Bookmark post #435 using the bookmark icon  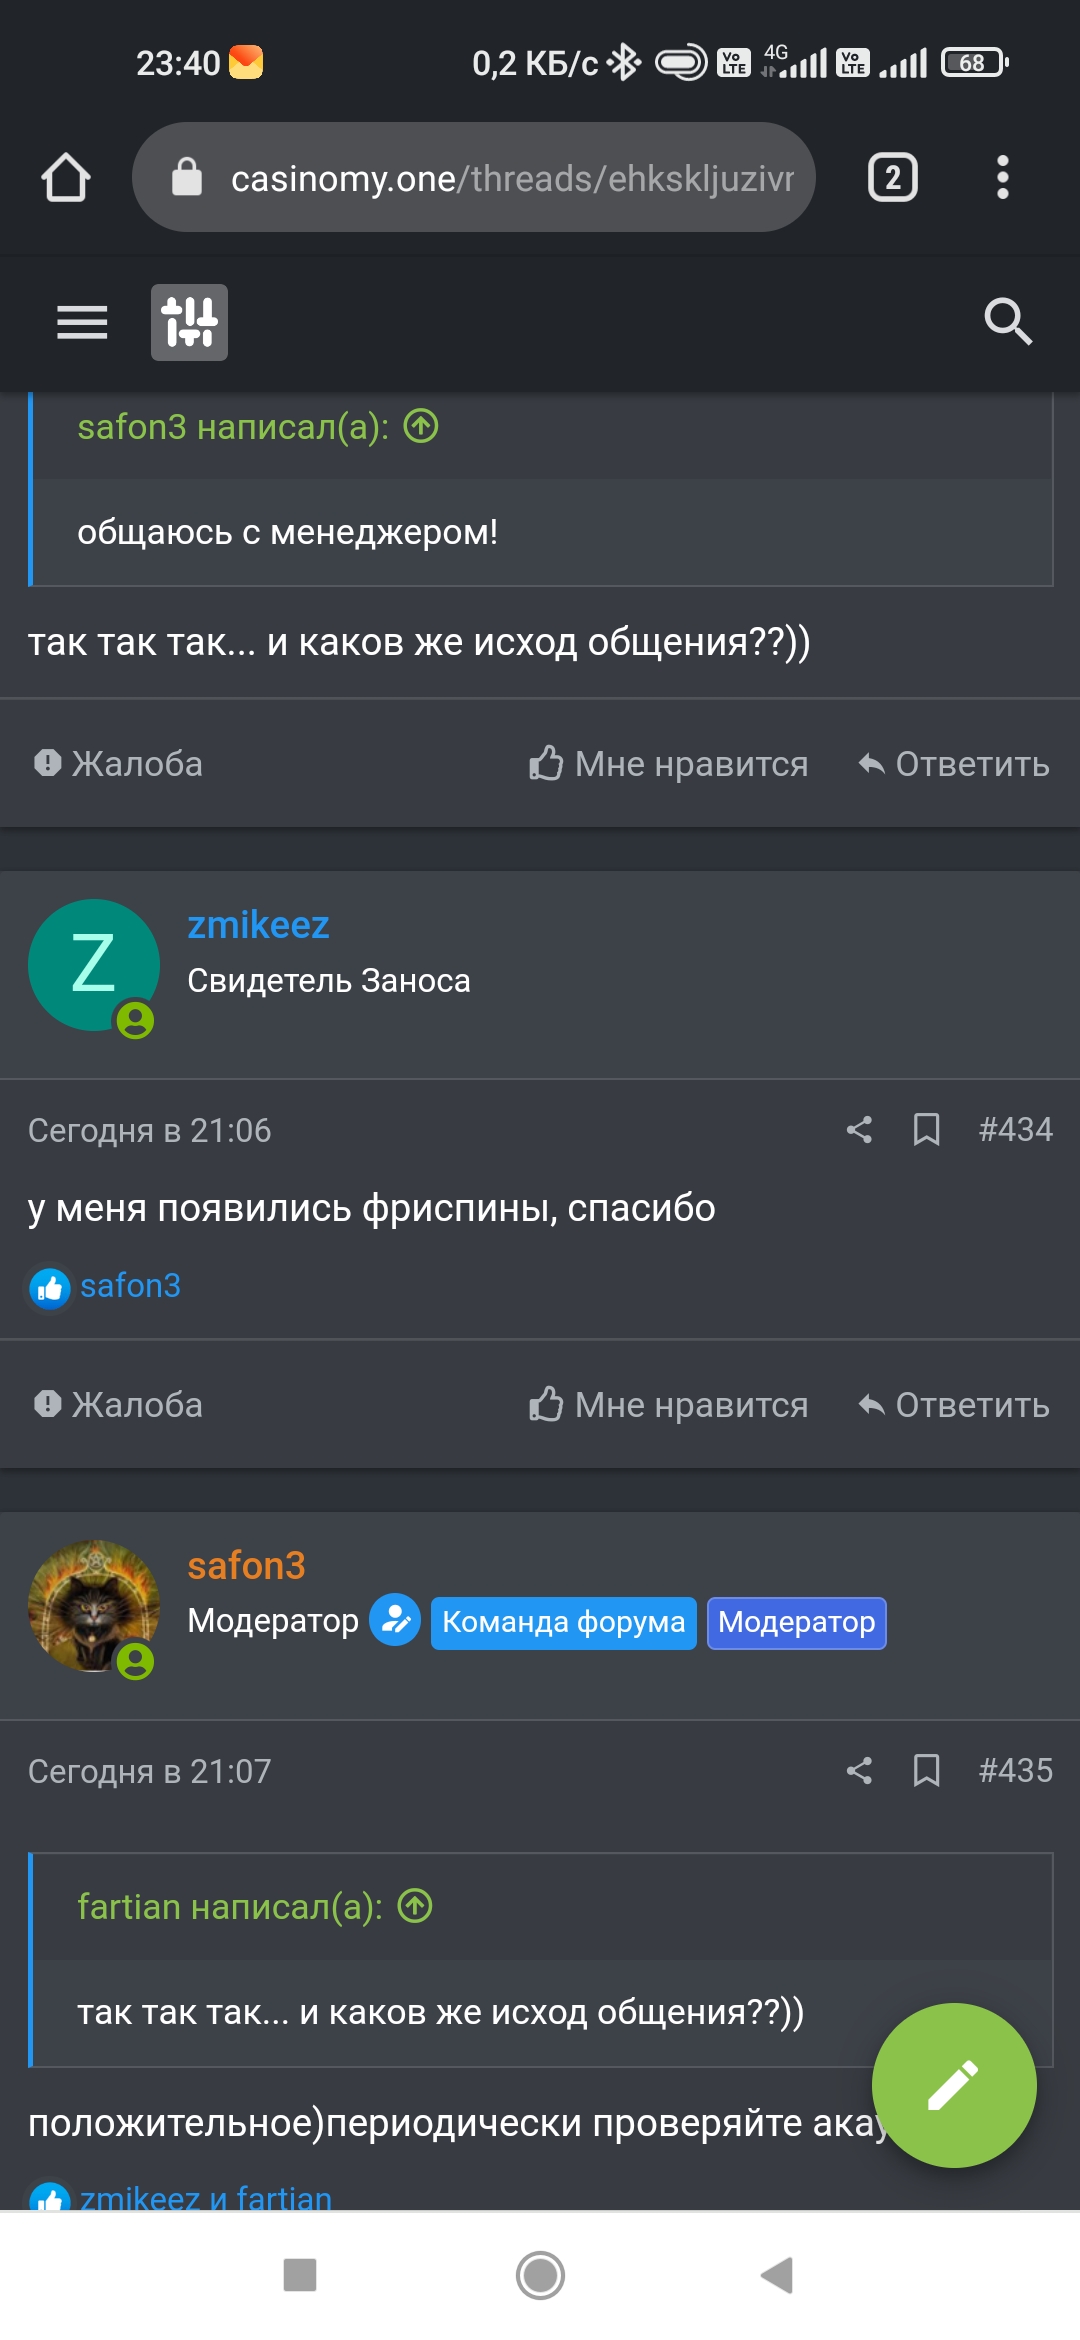(x=925, y=1770)
